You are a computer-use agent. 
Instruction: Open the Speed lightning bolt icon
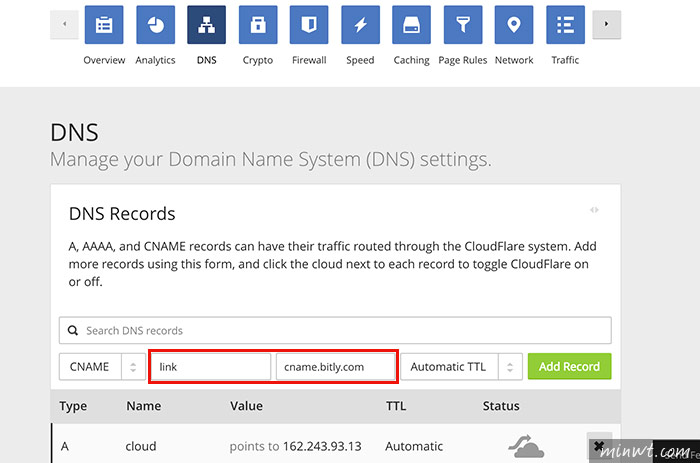(x=360, y=25)
